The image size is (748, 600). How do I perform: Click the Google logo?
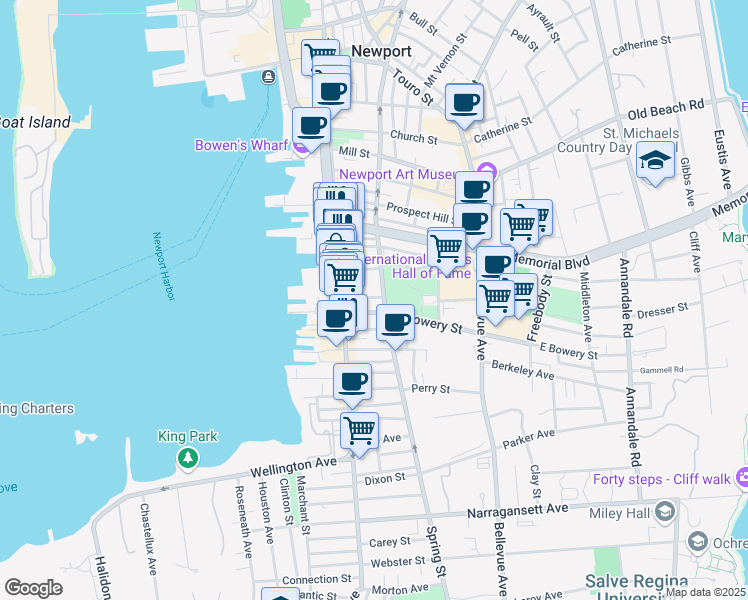coord(33,588)
